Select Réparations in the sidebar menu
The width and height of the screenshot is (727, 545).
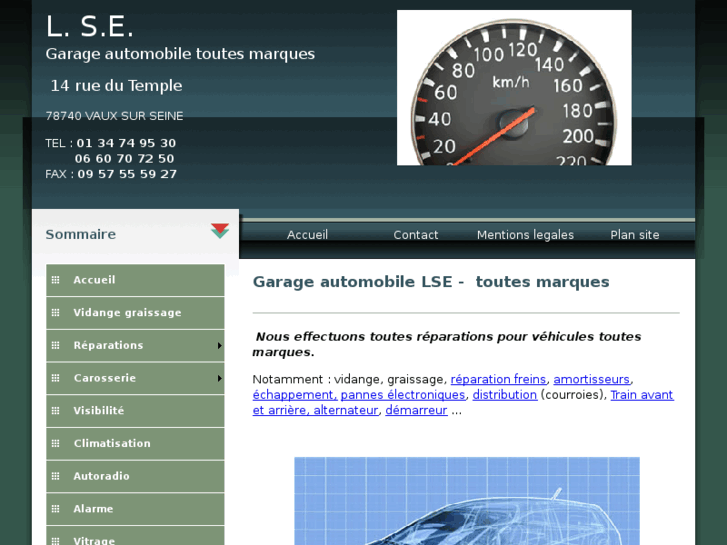point(135,346)
